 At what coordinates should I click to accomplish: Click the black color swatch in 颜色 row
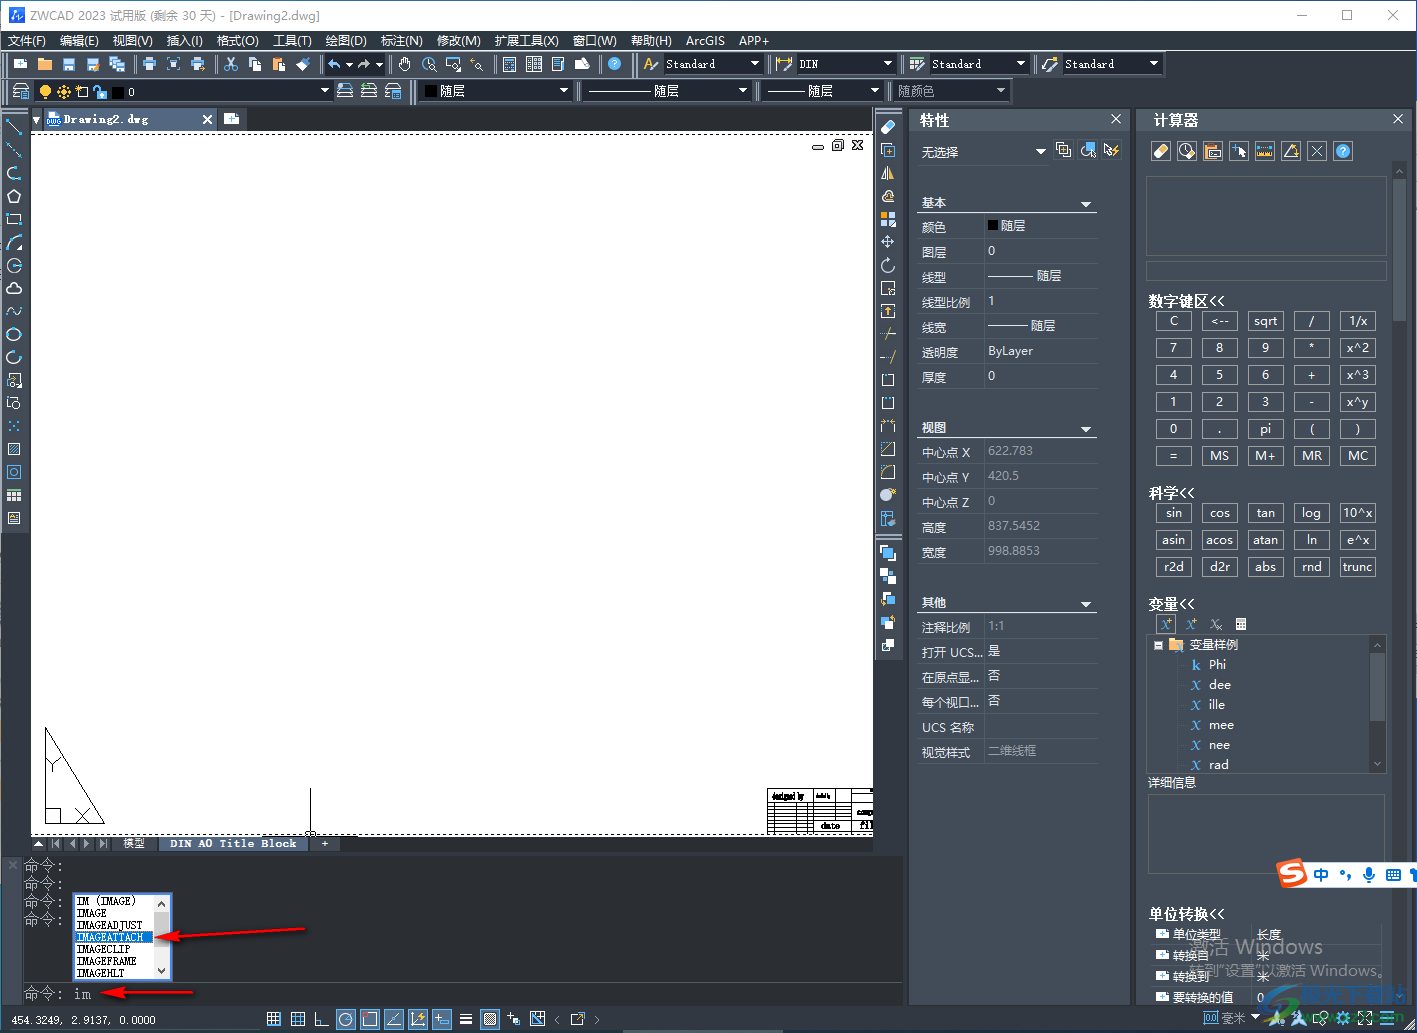(x=993, y=226)
